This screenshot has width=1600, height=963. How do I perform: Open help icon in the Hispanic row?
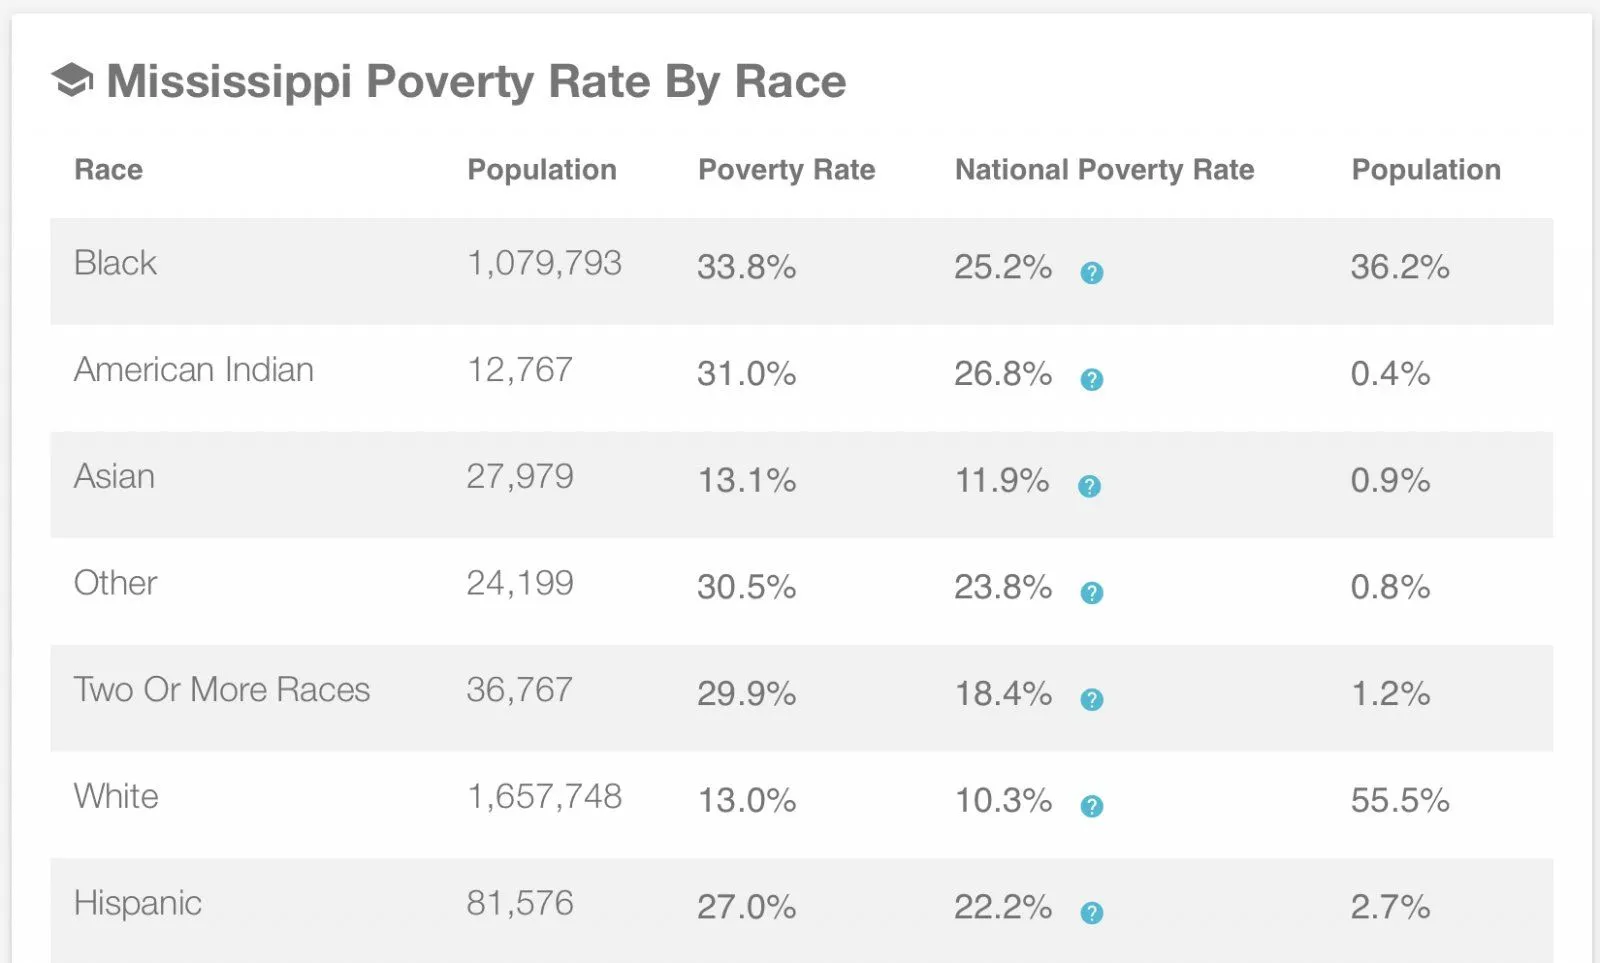(x=1092, y=912)
